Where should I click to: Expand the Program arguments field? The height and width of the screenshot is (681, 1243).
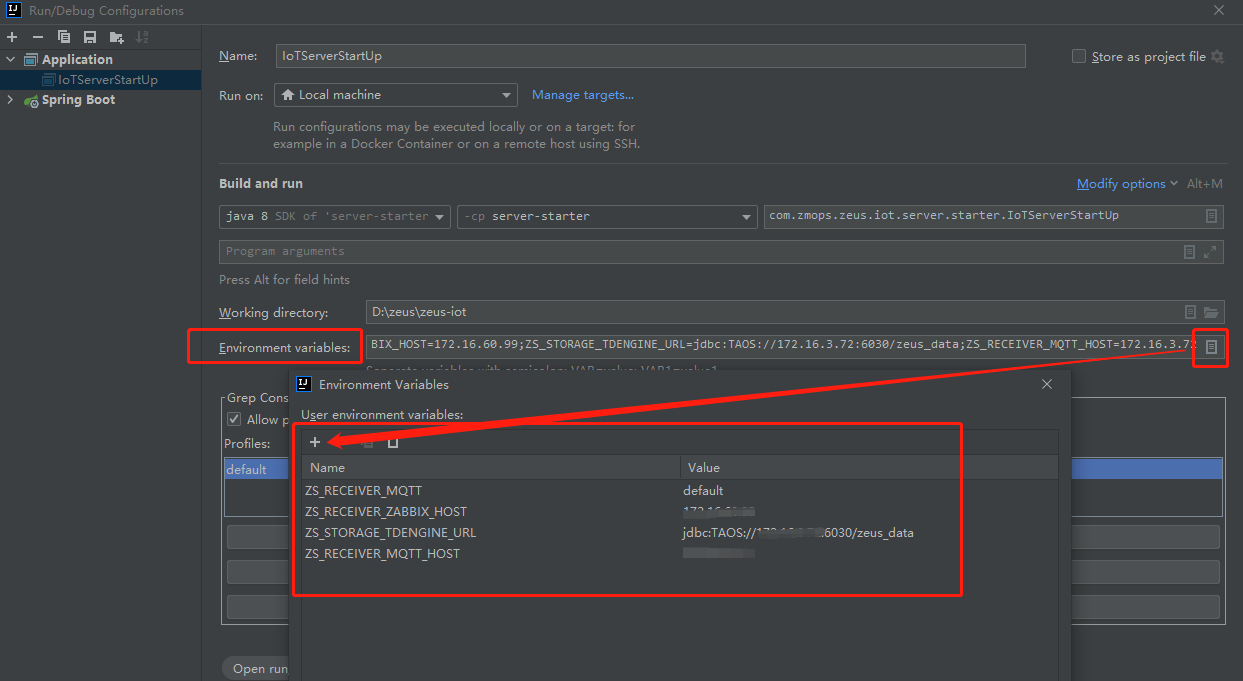tap(1211, 252)
